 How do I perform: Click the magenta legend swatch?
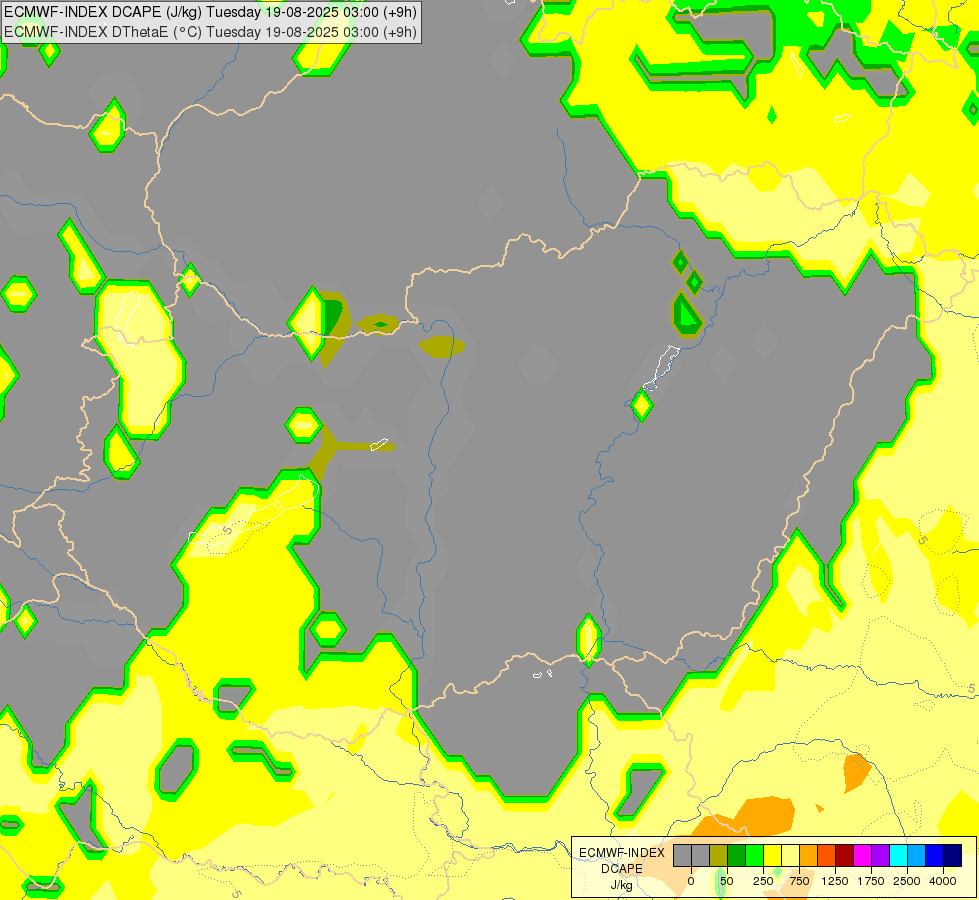point(862,856)
